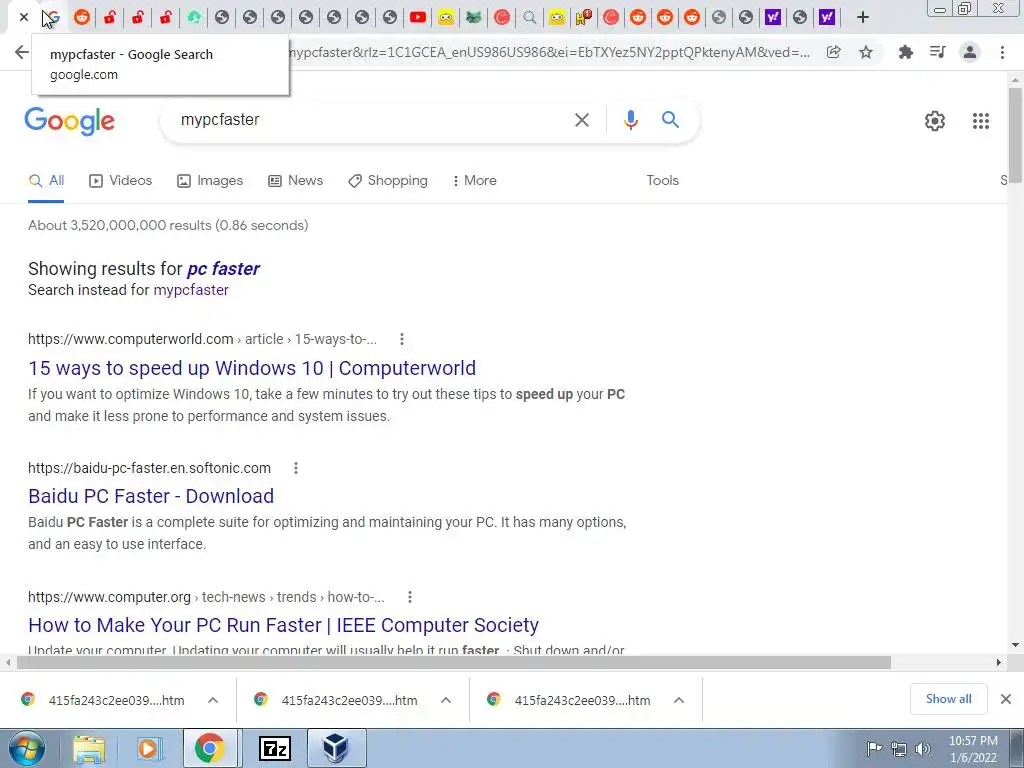The width and height of the screenshot is (1024, 768).
Task: Open a new tab with plus button
Action: pos(863,18)
